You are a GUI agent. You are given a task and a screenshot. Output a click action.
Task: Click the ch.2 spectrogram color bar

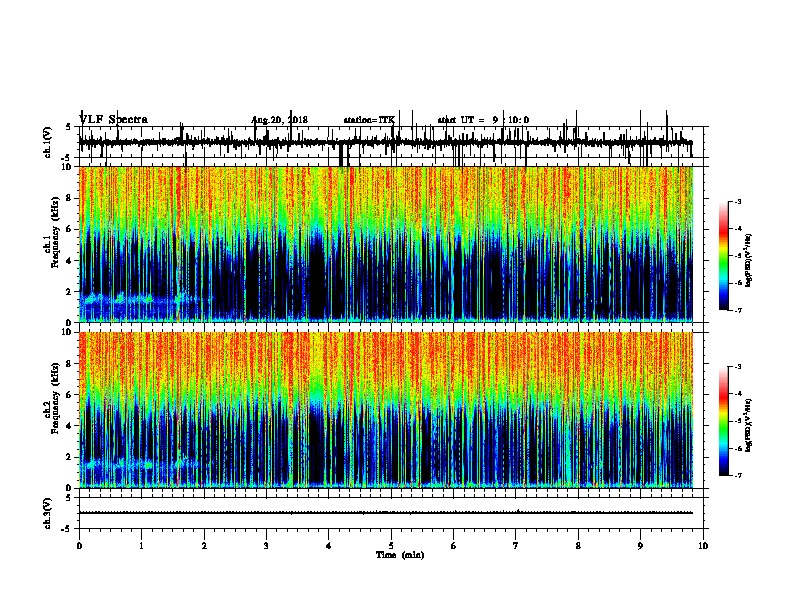(x=723, y=421)
